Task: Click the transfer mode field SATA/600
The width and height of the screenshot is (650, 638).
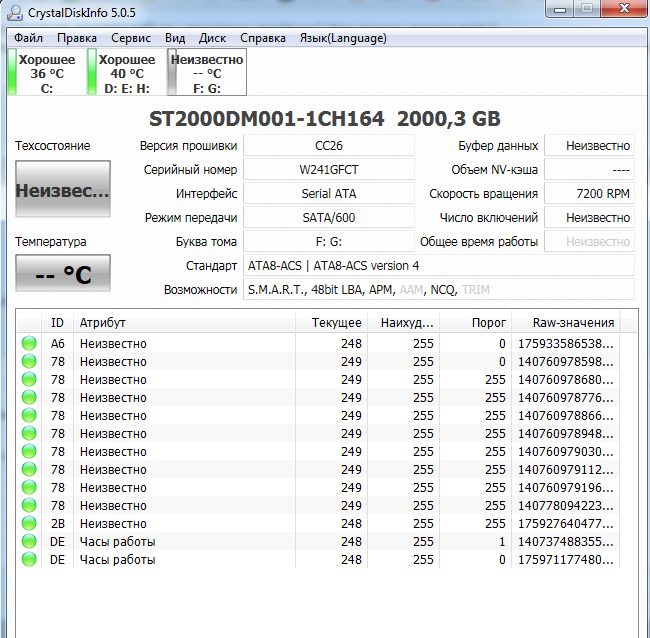Action: coord(329,218)
